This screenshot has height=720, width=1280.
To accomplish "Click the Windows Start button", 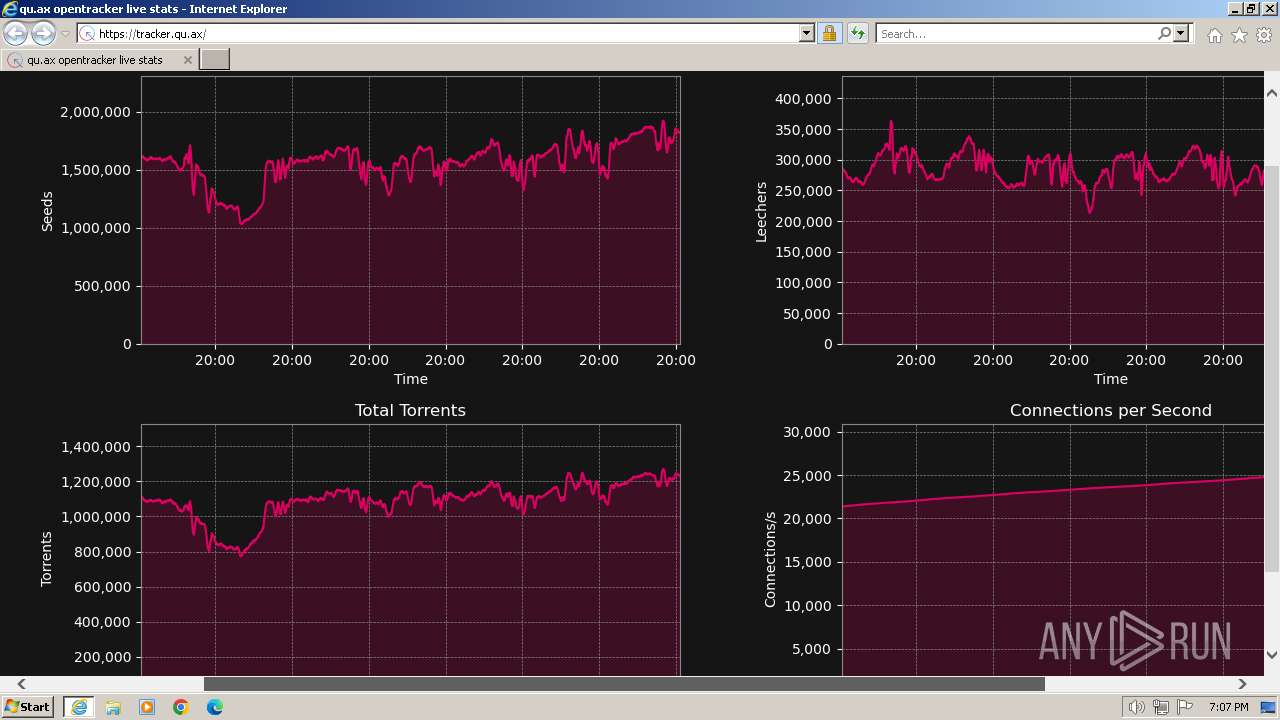I will point(28,706).
